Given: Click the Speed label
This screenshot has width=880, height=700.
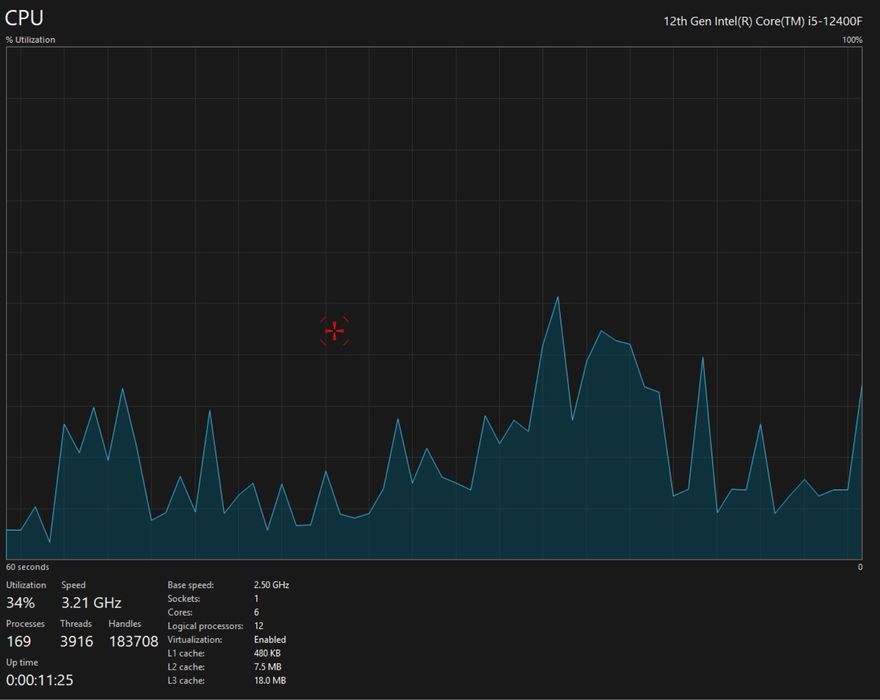Looking at the screenshot, I should tap(74, 585).
